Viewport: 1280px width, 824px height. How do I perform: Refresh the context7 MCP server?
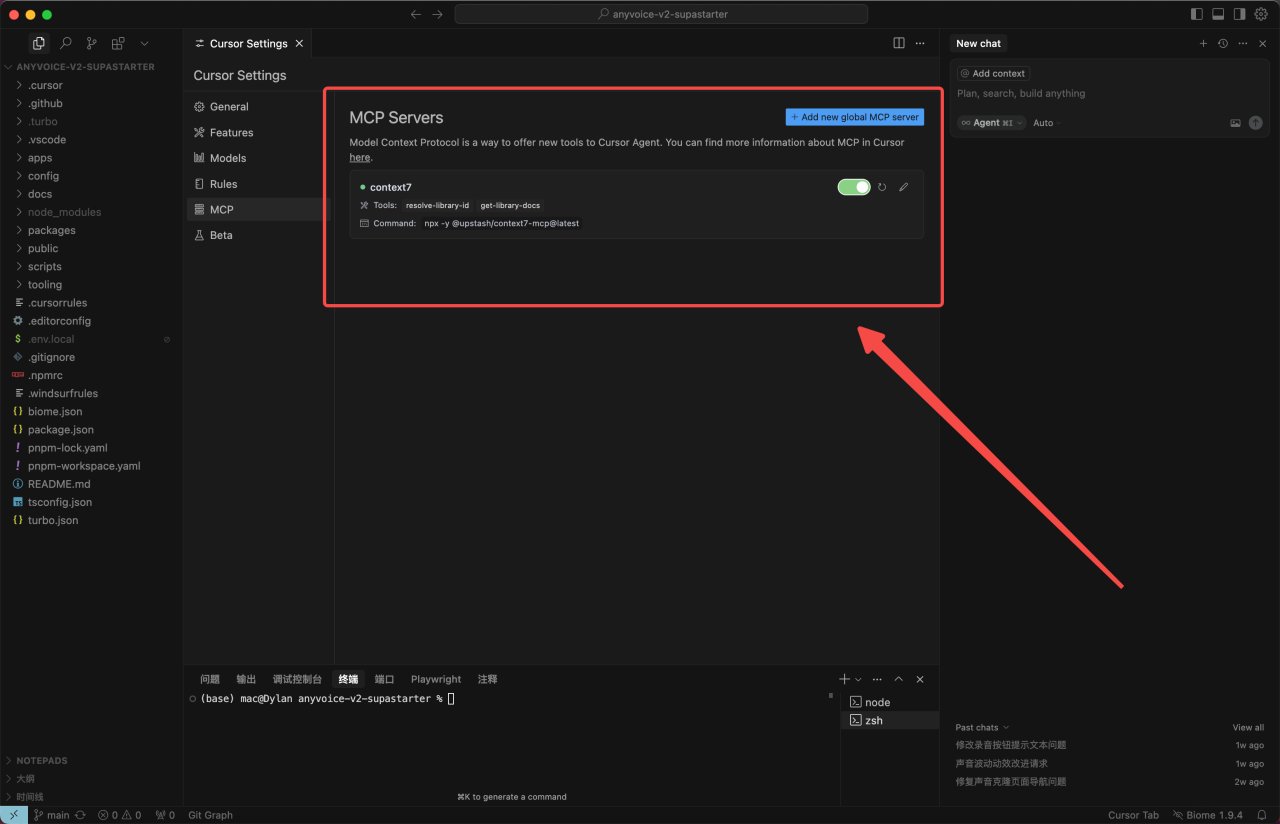pyautogui.click(x=882, y=187)
